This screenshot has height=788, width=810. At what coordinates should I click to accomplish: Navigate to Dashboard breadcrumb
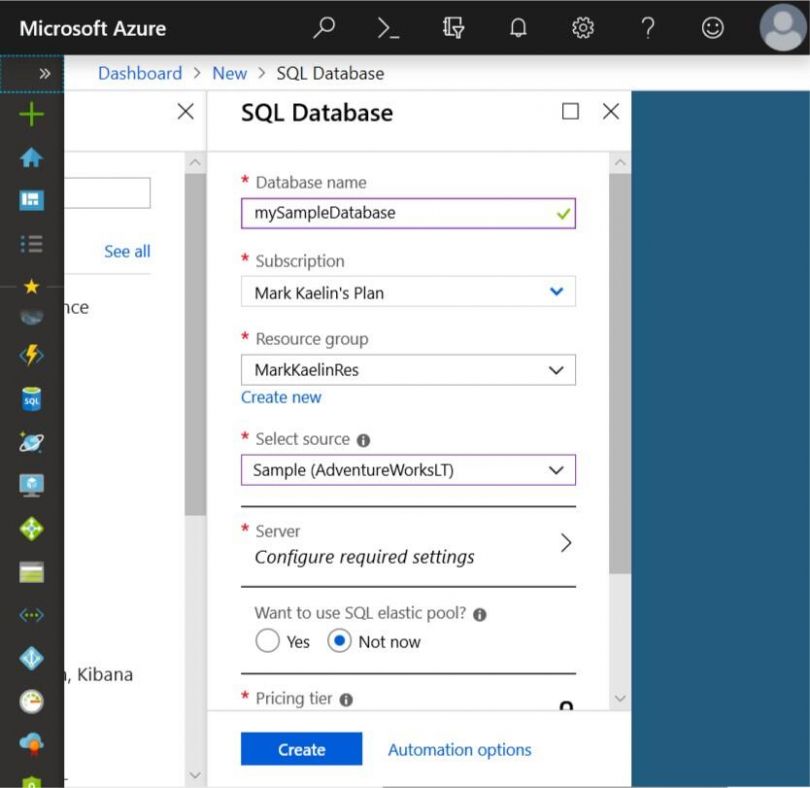tap(139, 73)
